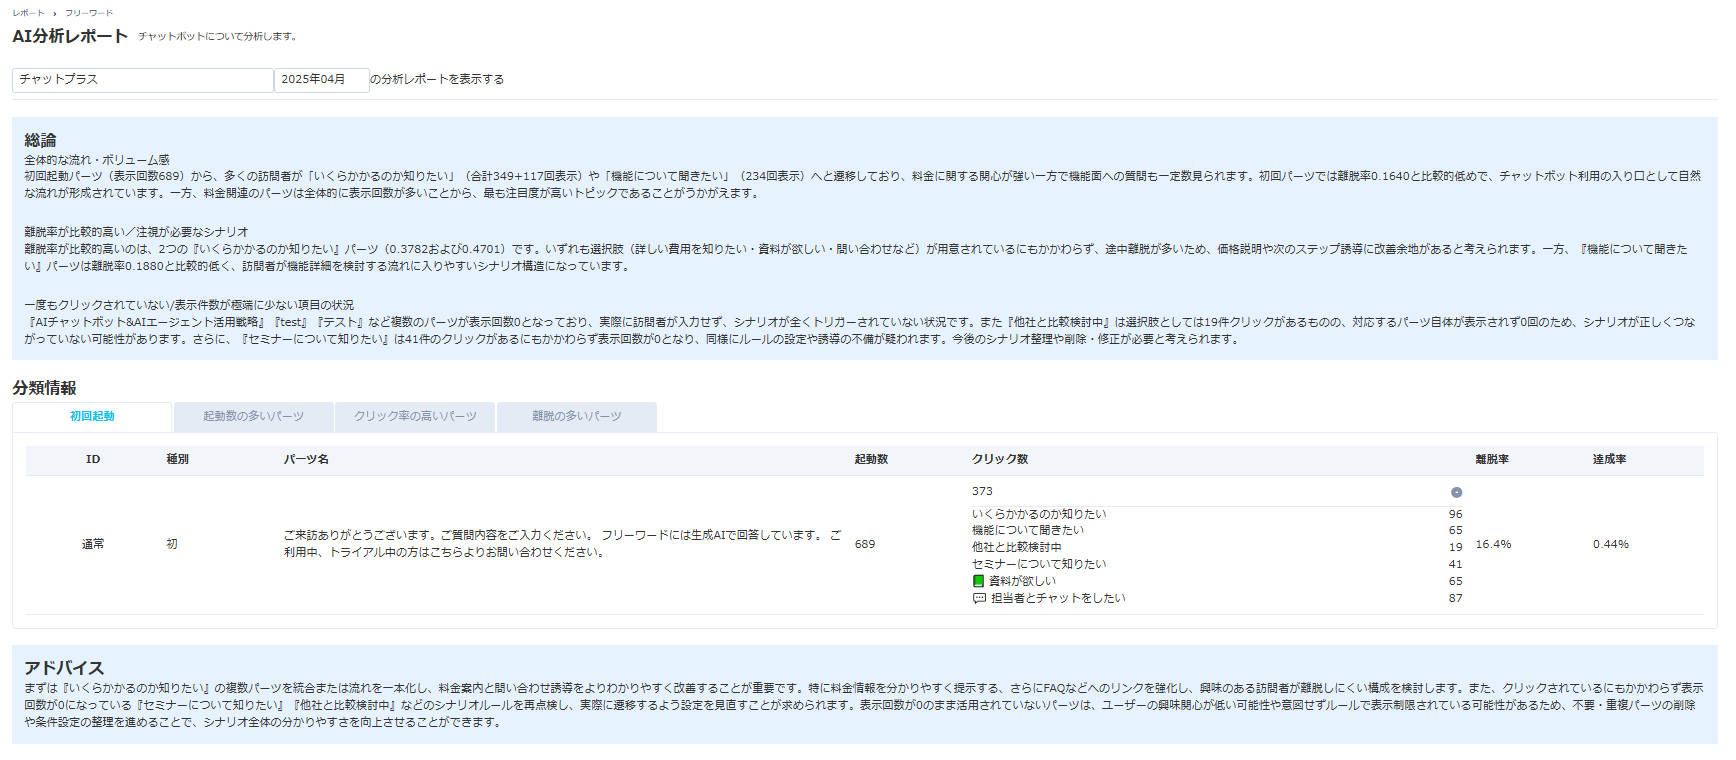The width and height of the screenshot is (1736, 760).
Task: Click the 達成率 column header
Action: pyautogui.click(x=1609, y=460)
